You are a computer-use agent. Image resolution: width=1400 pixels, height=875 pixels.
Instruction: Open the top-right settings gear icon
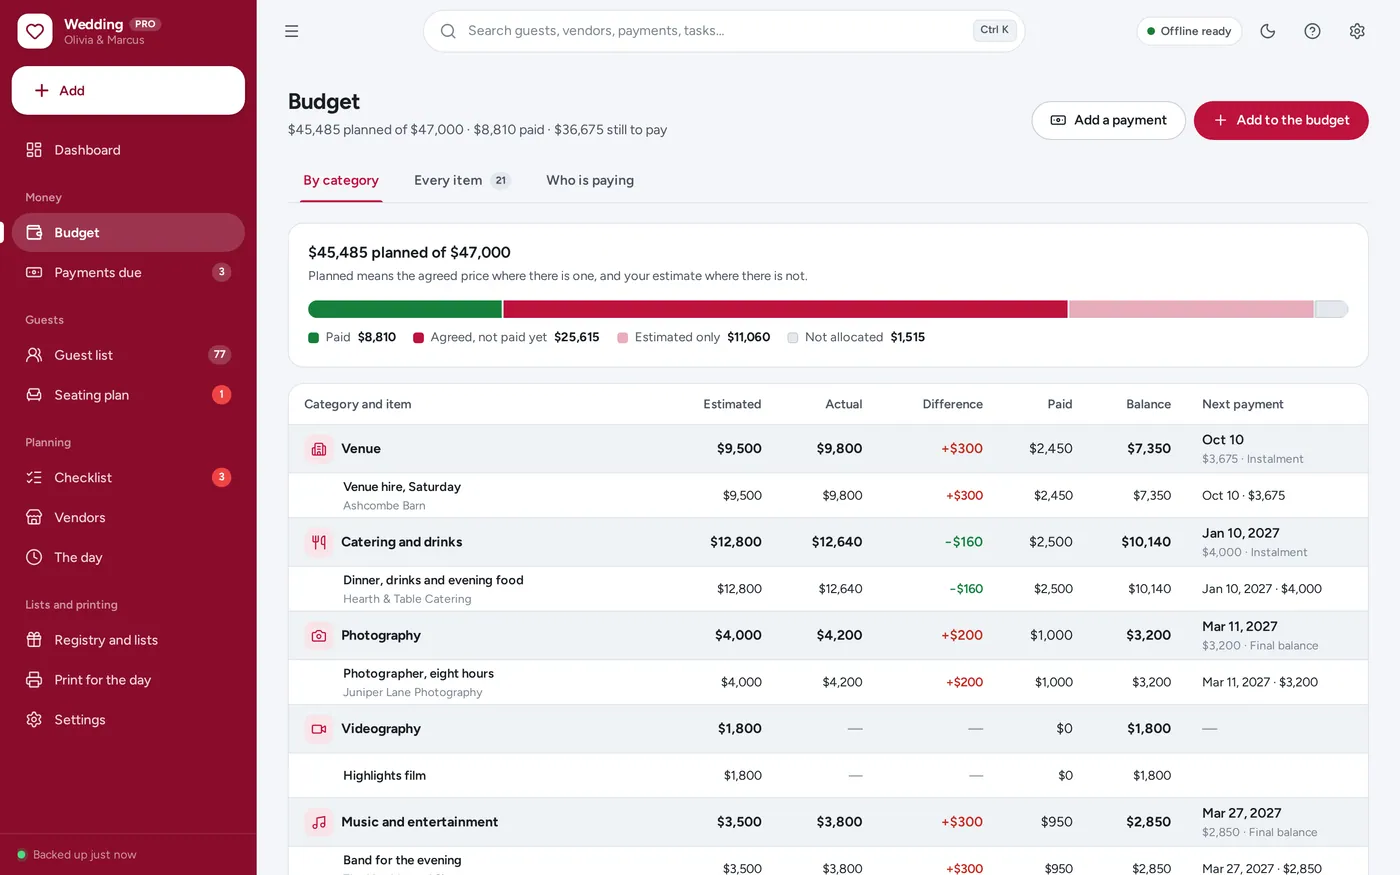click(1357, 31)
